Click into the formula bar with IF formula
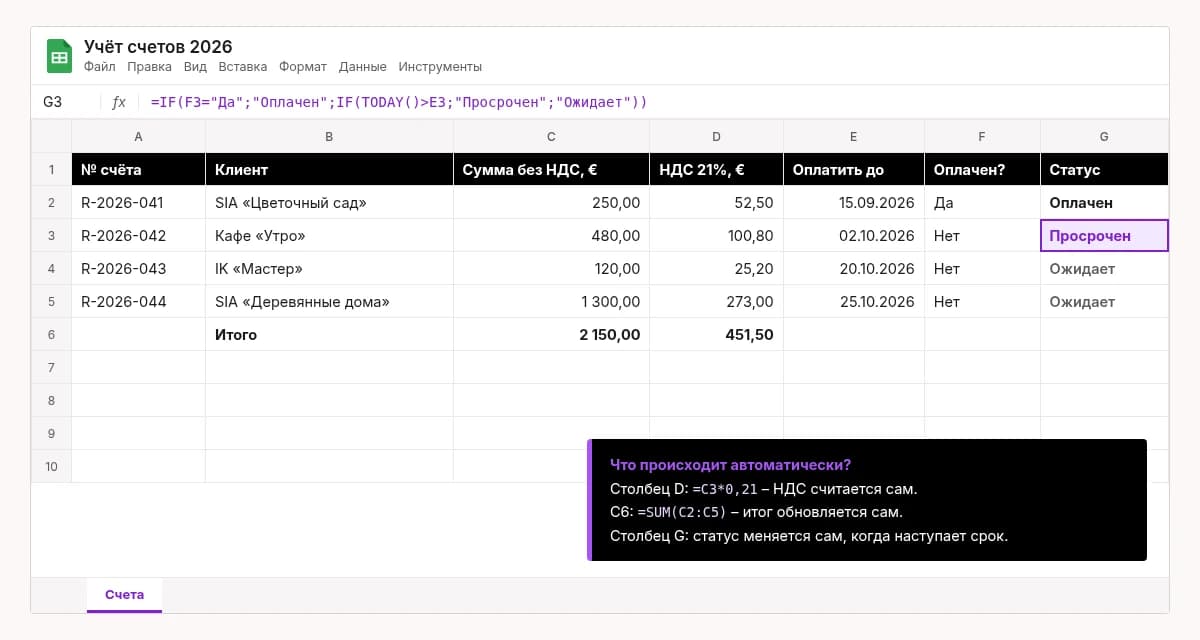The width and height of the screenshot is (1200, 640). (x=399, y=102)
